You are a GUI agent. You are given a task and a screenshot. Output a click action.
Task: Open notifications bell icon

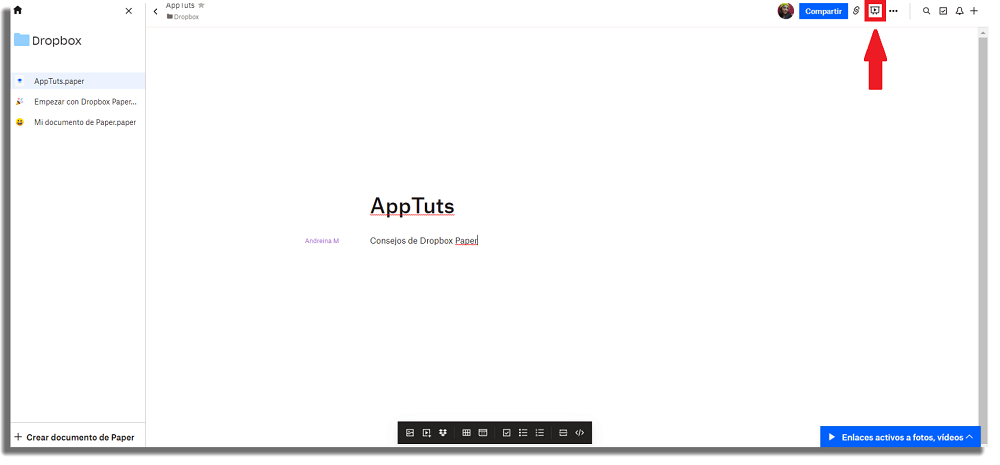(x=959, y=11)
